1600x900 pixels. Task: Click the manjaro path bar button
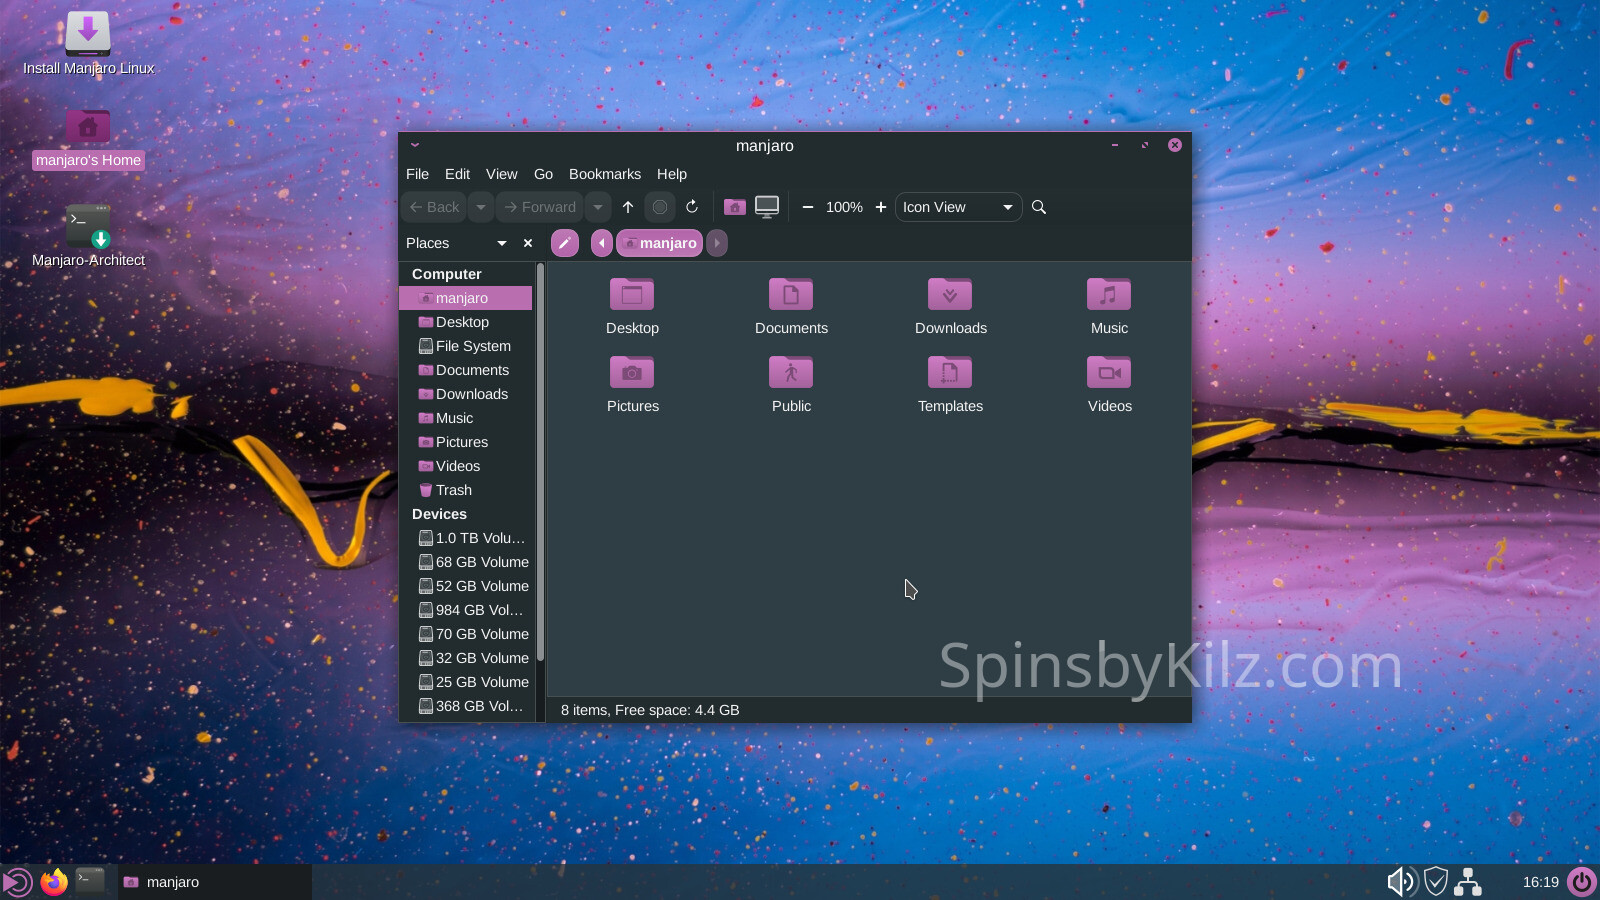pos(660,243)
